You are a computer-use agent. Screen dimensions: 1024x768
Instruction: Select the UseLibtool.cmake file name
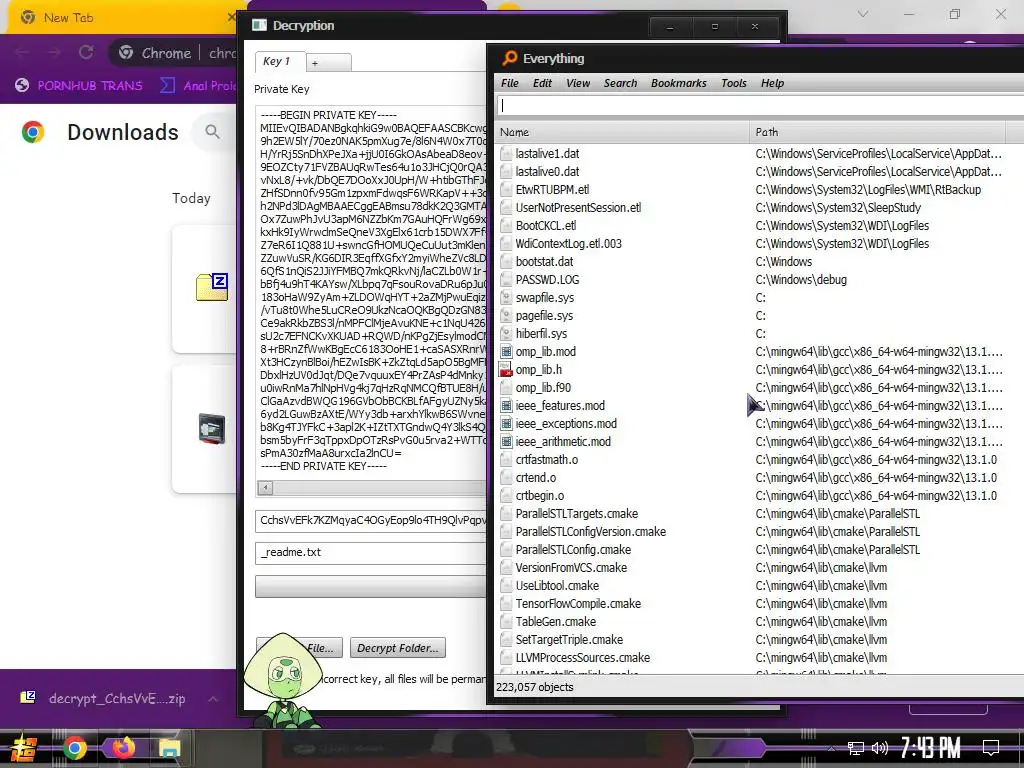557,586
